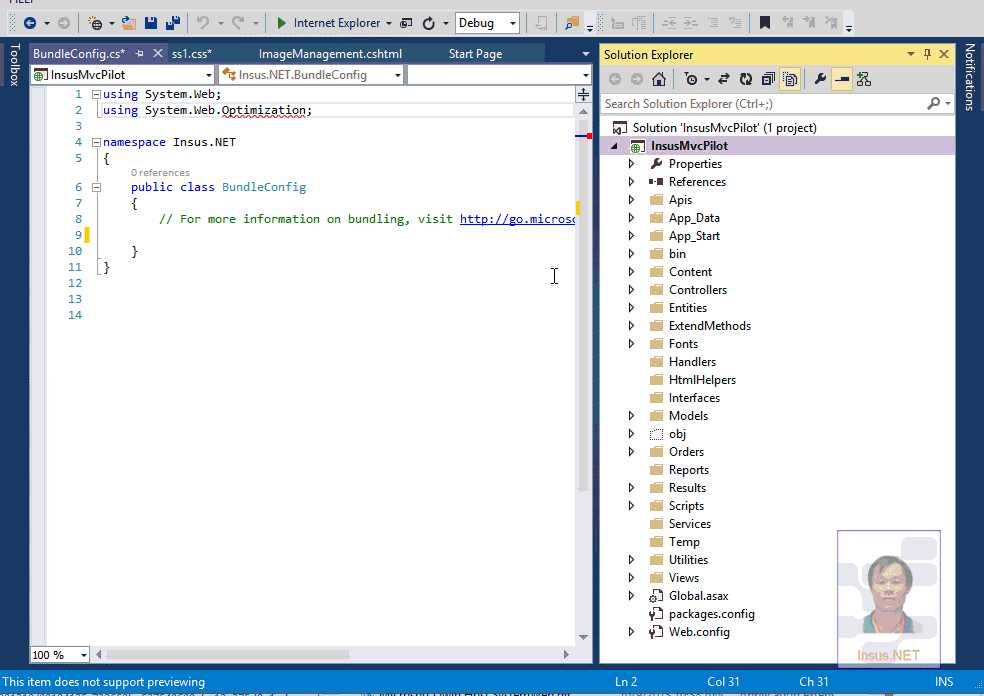The image size is (984, 696).
Task: Click the View Class Diagram icon
Action: pyautogui.click(x=864, y=79)
